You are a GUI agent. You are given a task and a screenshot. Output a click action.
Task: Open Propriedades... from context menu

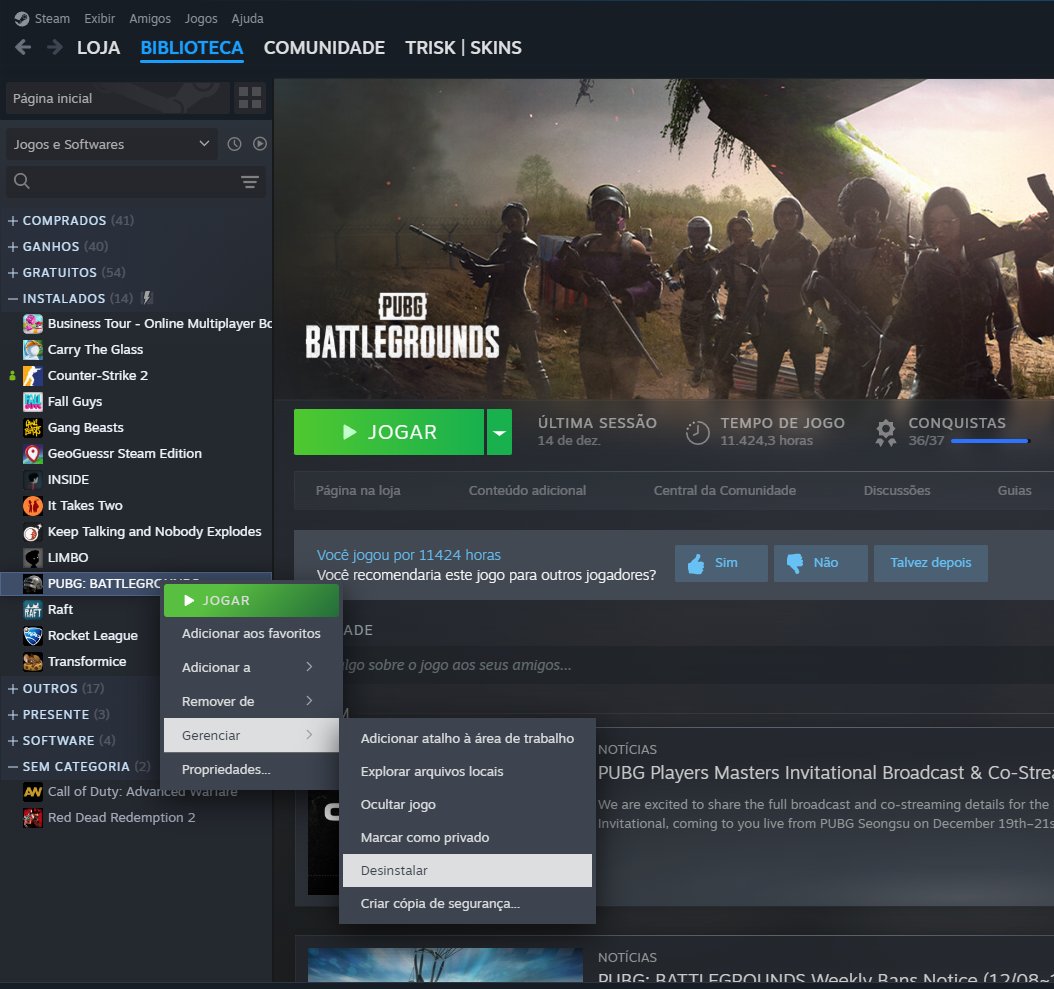[251, 769]
